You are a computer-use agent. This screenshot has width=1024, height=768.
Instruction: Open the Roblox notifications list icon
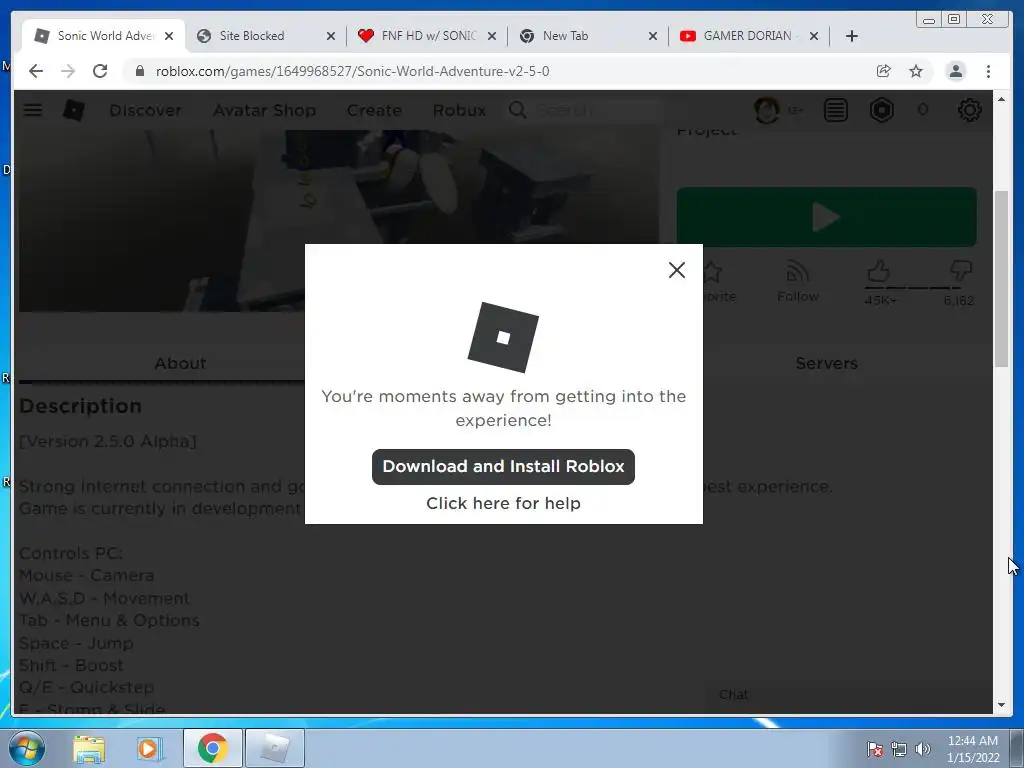835,110
